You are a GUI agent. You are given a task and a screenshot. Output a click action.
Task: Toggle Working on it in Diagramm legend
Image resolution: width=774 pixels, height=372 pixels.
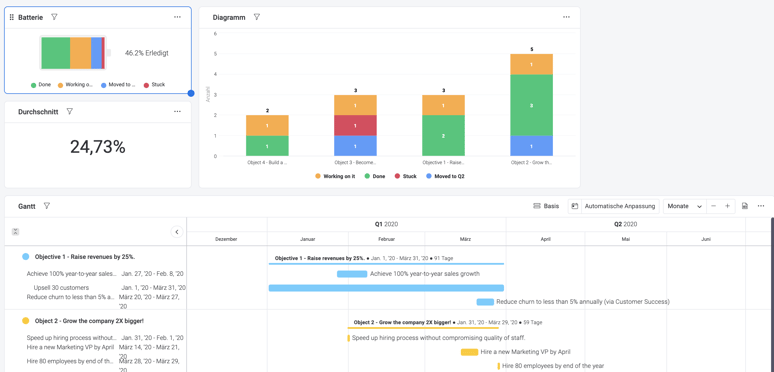[x=335, y=176]
